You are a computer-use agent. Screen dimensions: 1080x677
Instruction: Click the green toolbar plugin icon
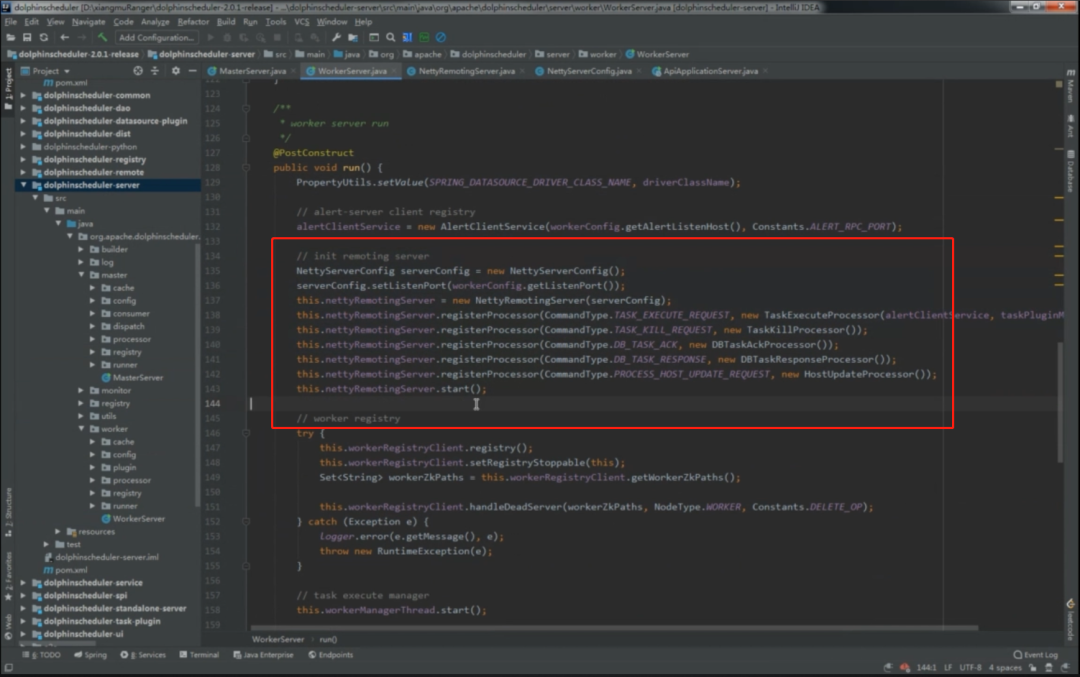coord(424,37)
